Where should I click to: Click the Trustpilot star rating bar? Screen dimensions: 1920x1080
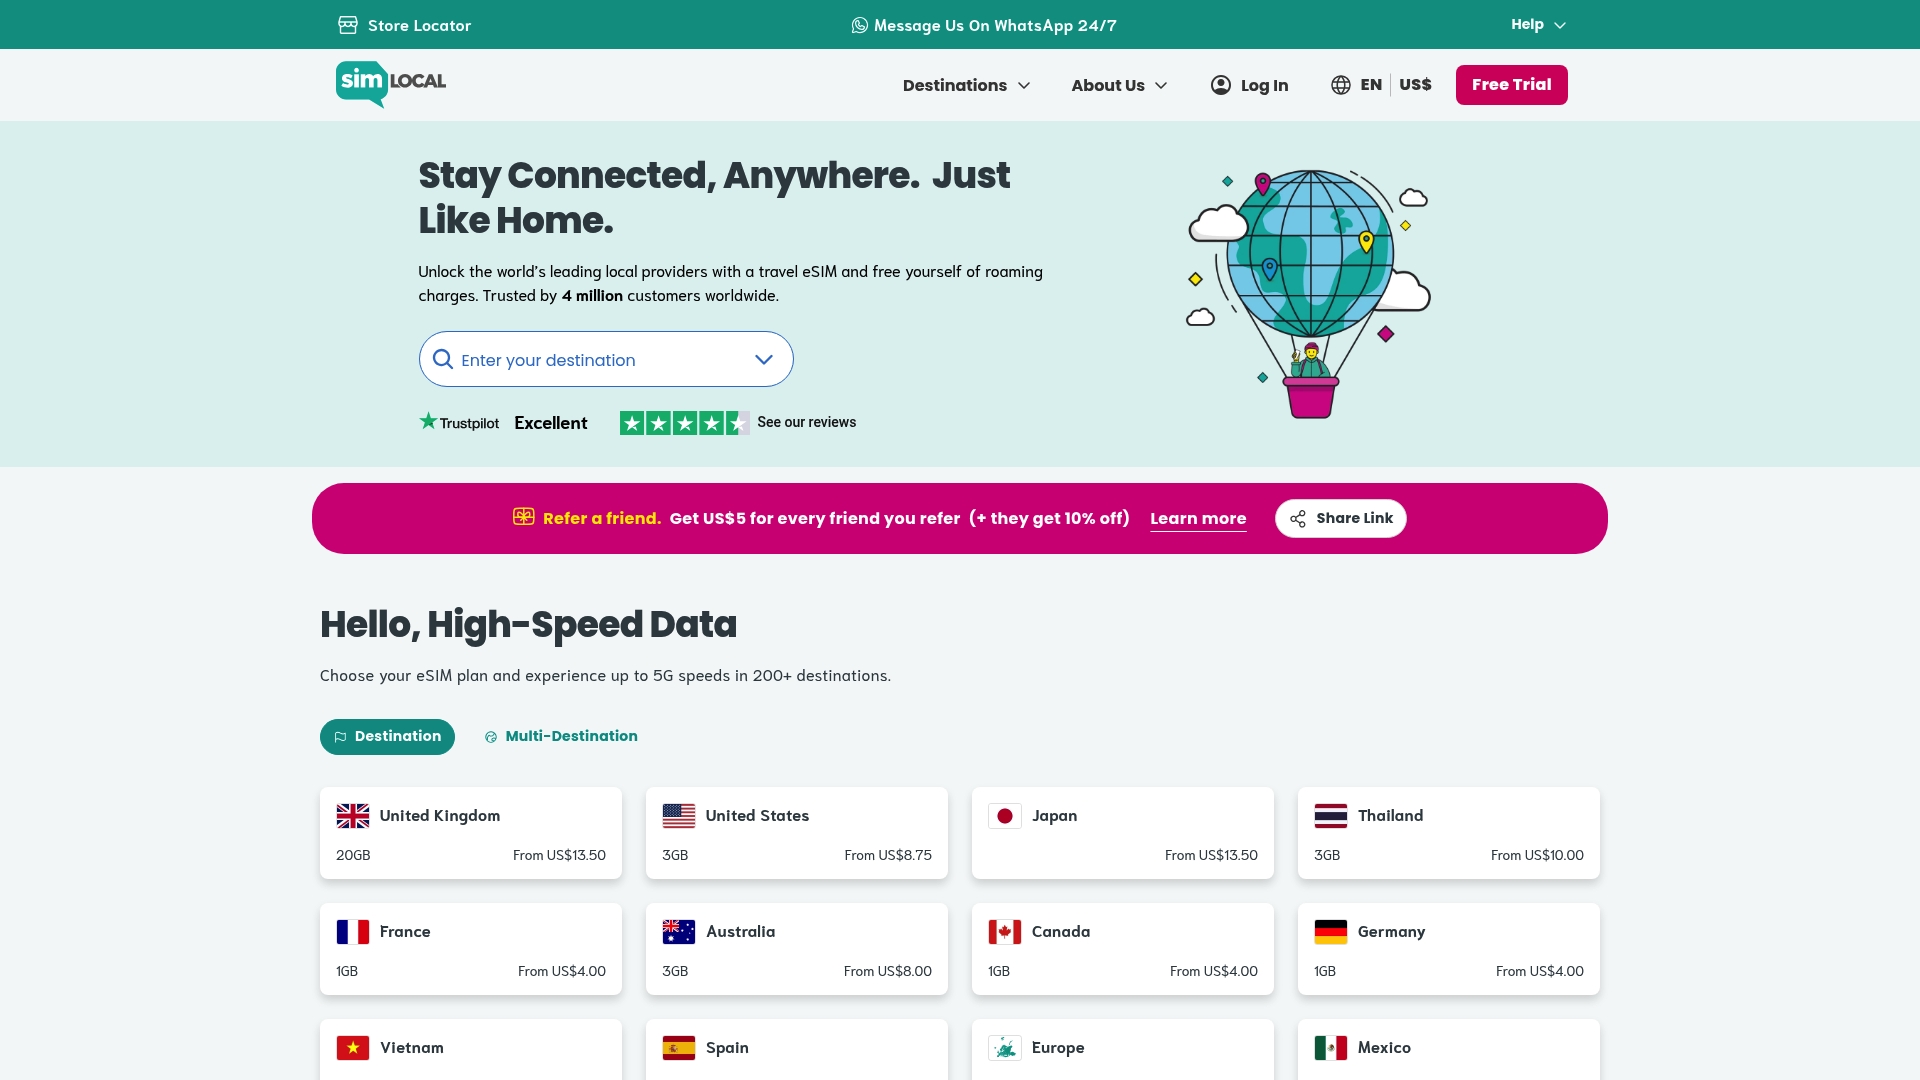point(685,422)
